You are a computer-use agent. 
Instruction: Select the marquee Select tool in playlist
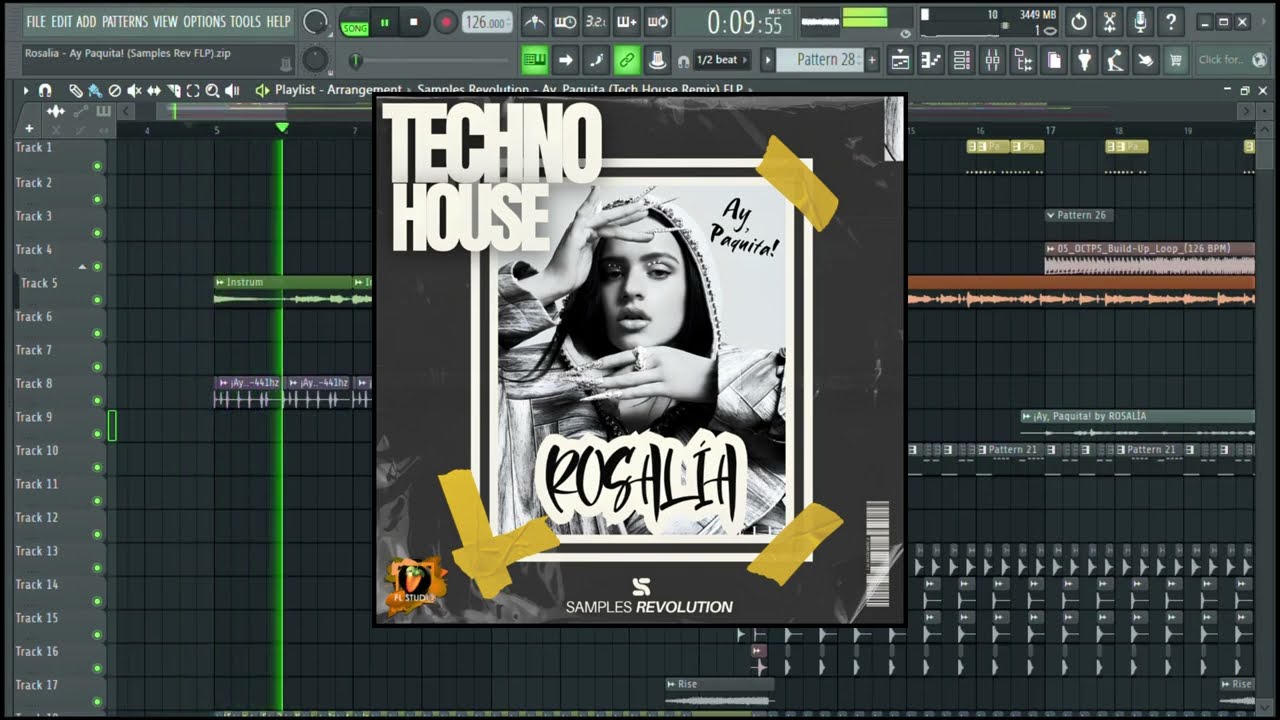click(x=193, y=90)
